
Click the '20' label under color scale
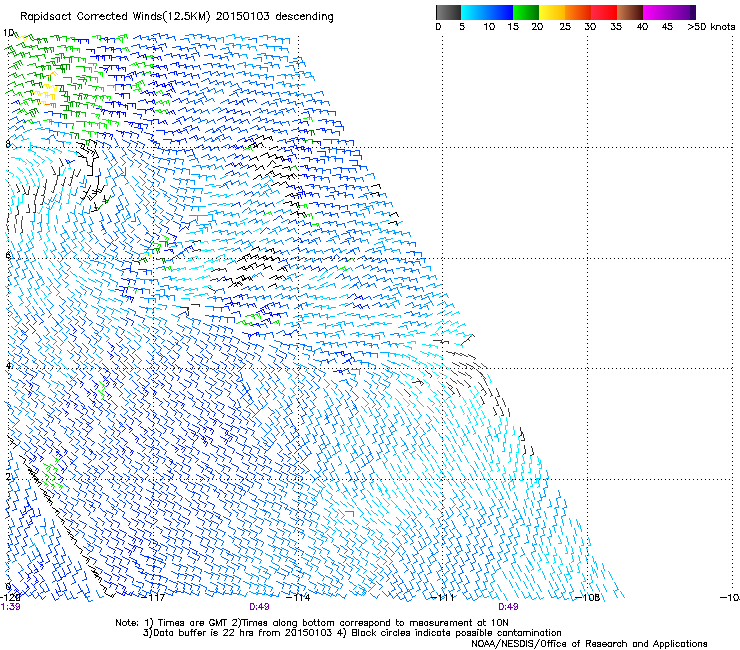[537, 27]
